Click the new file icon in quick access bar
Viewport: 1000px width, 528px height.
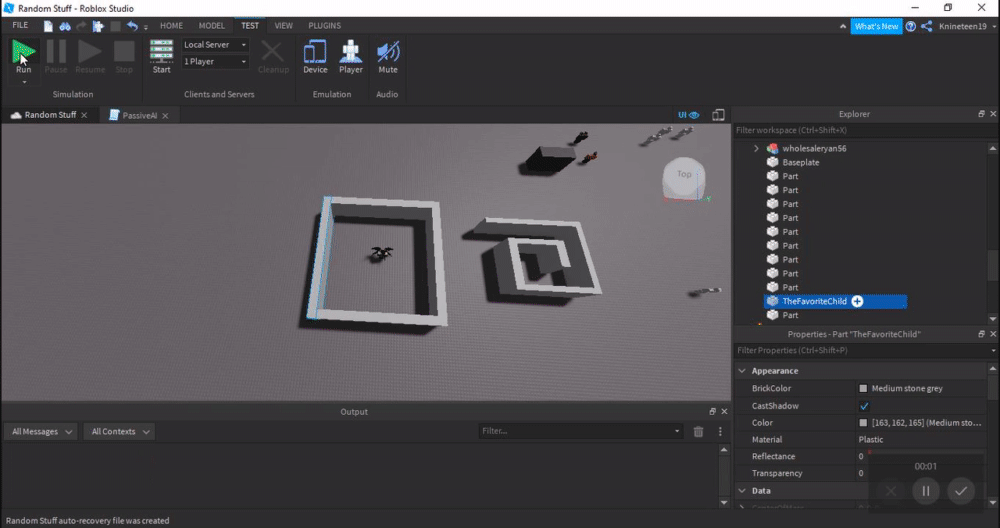tap(48, 26)
